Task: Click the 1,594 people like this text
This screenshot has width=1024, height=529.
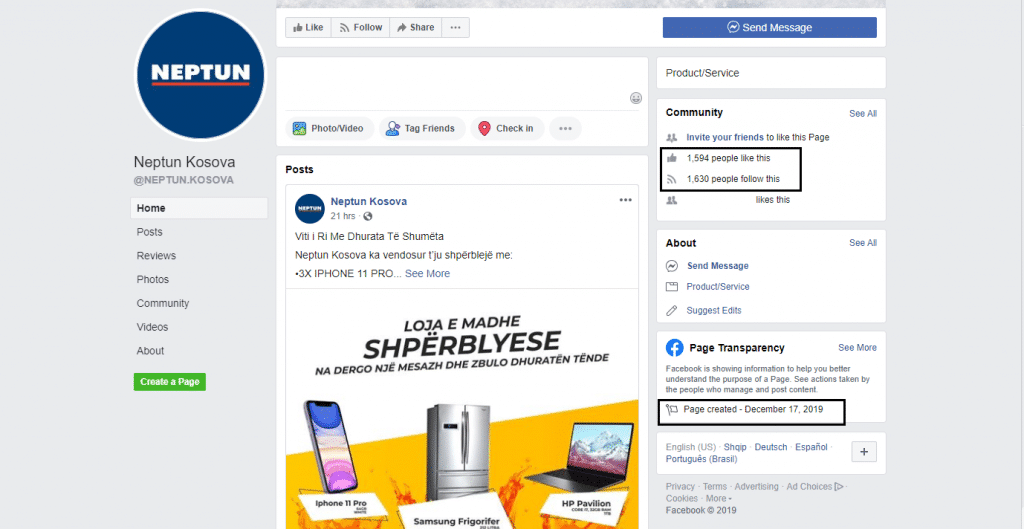Action: click(729, 158)
